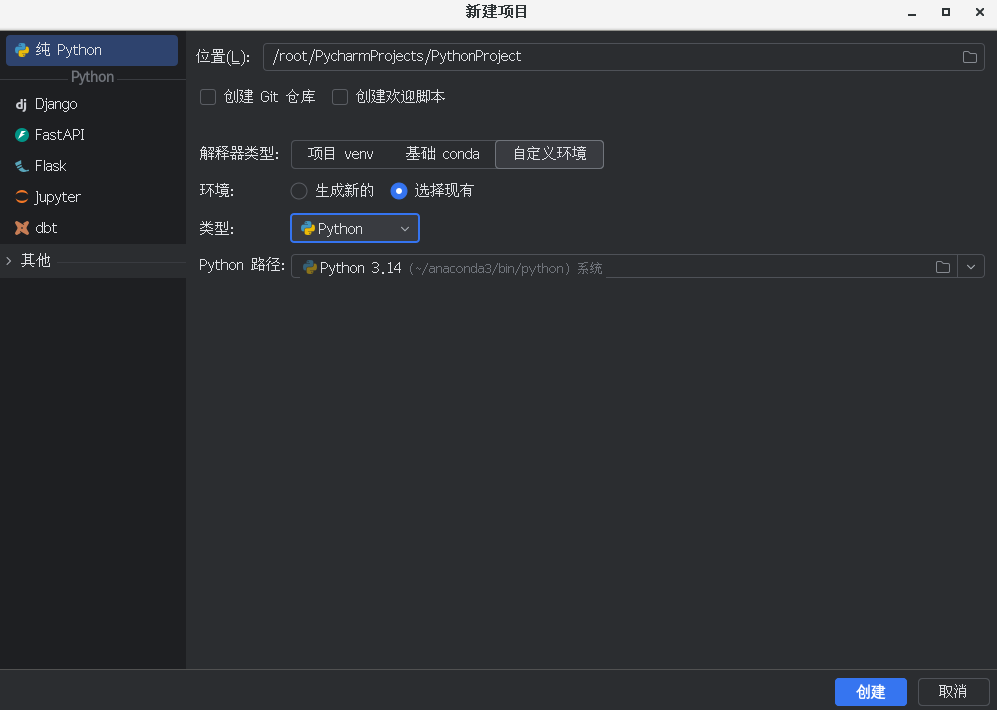Click the 环境 label

pyautogui.click(x=217, y=191)
